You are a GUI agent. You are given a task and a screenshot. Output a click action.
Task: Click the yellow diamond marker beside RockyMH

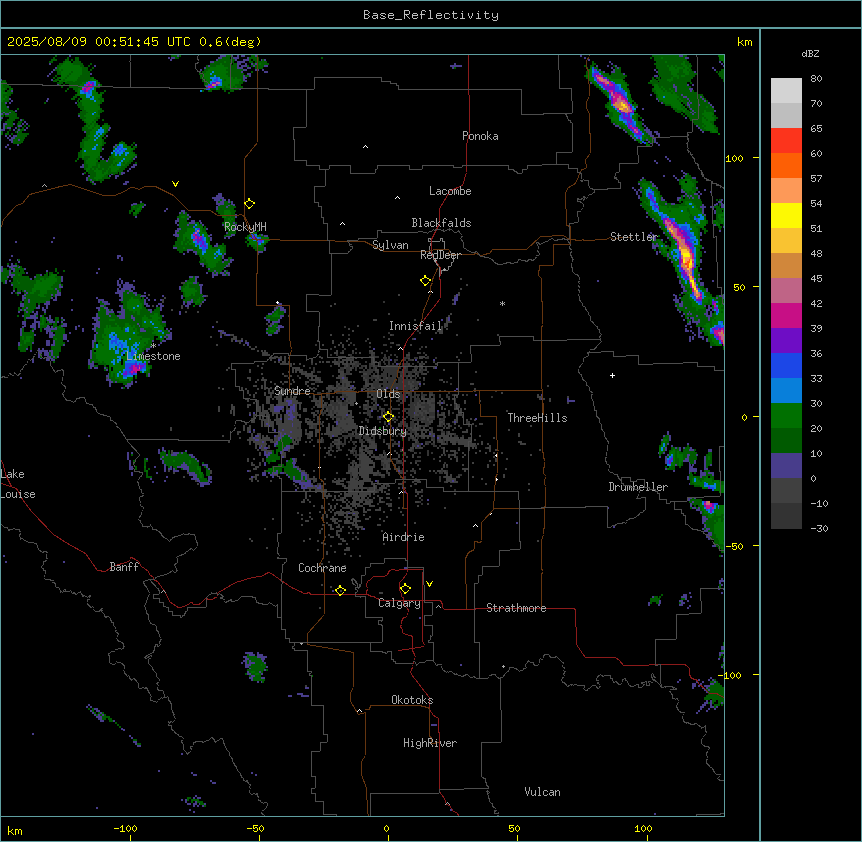250,204
